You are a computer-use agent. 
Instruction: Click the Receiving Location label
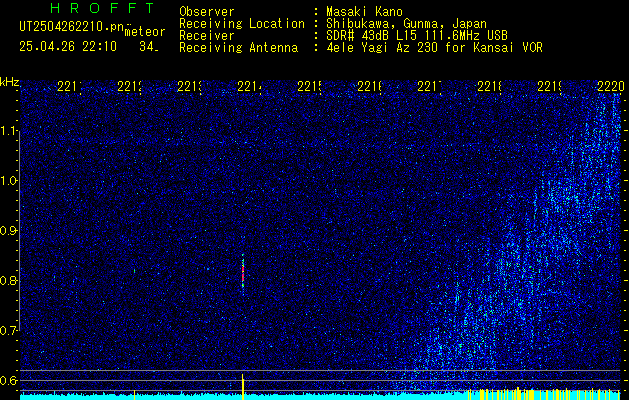242,24
